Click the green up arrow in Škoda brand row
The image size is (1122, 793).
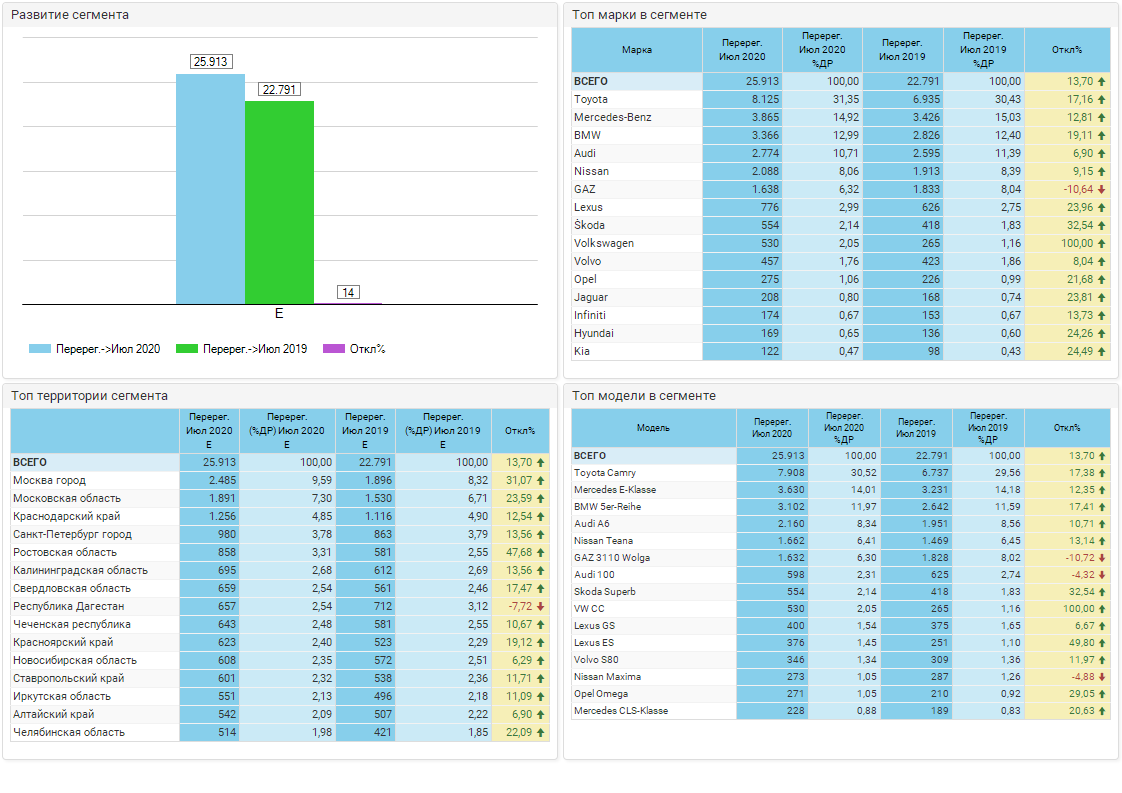coord(1101,225)
